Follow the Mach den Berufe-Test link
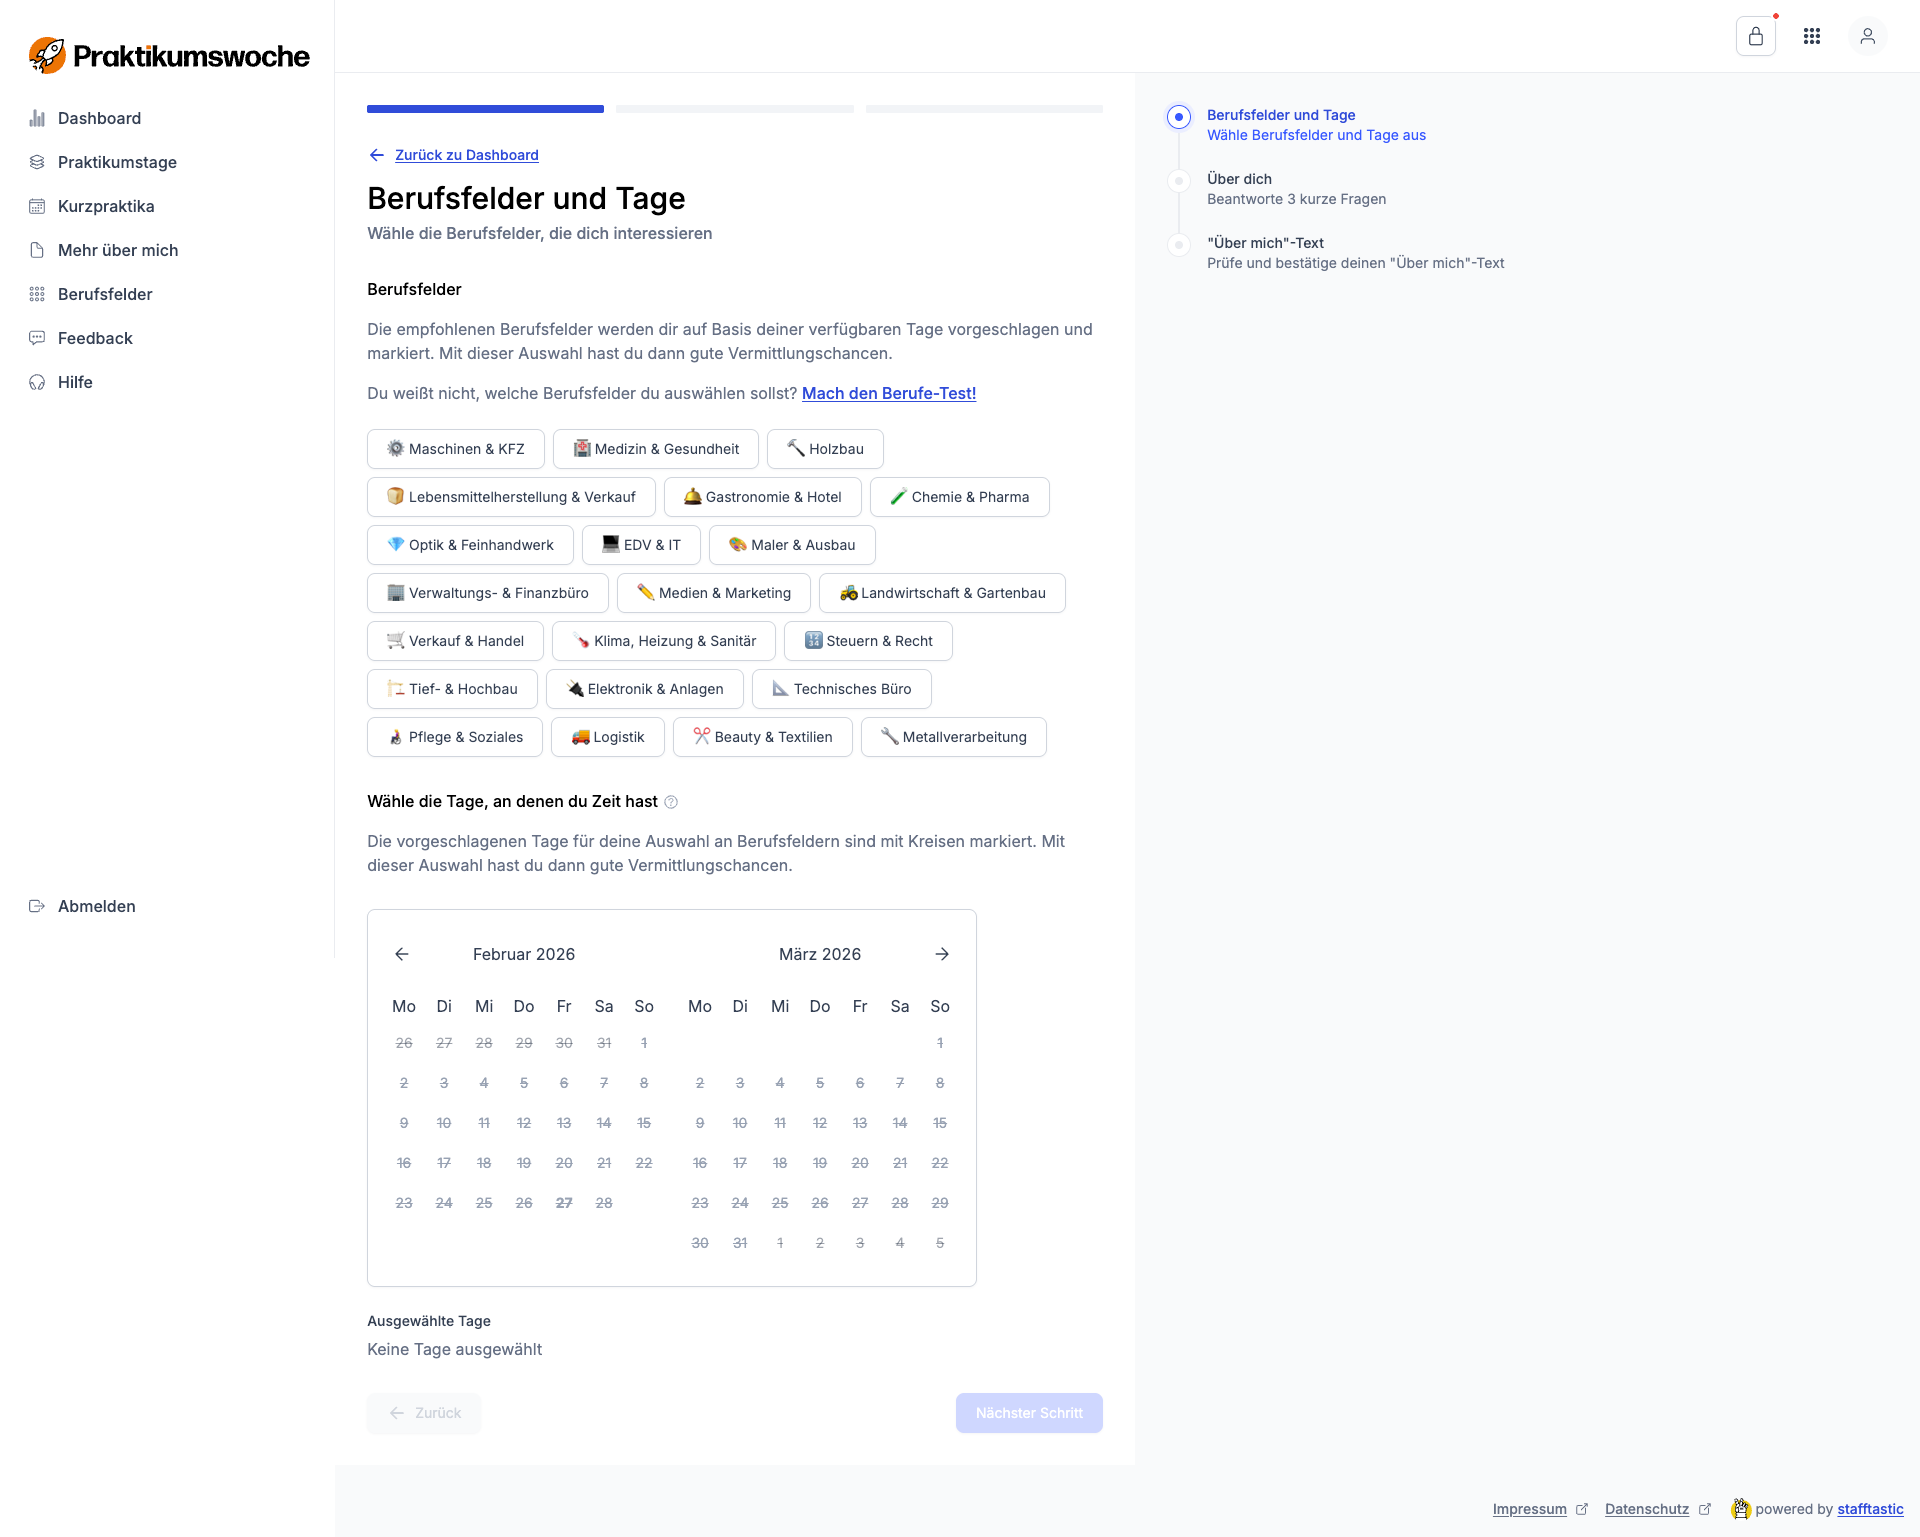The height and width of the screenshot is (1537, 1920). [x=888, y=393]
